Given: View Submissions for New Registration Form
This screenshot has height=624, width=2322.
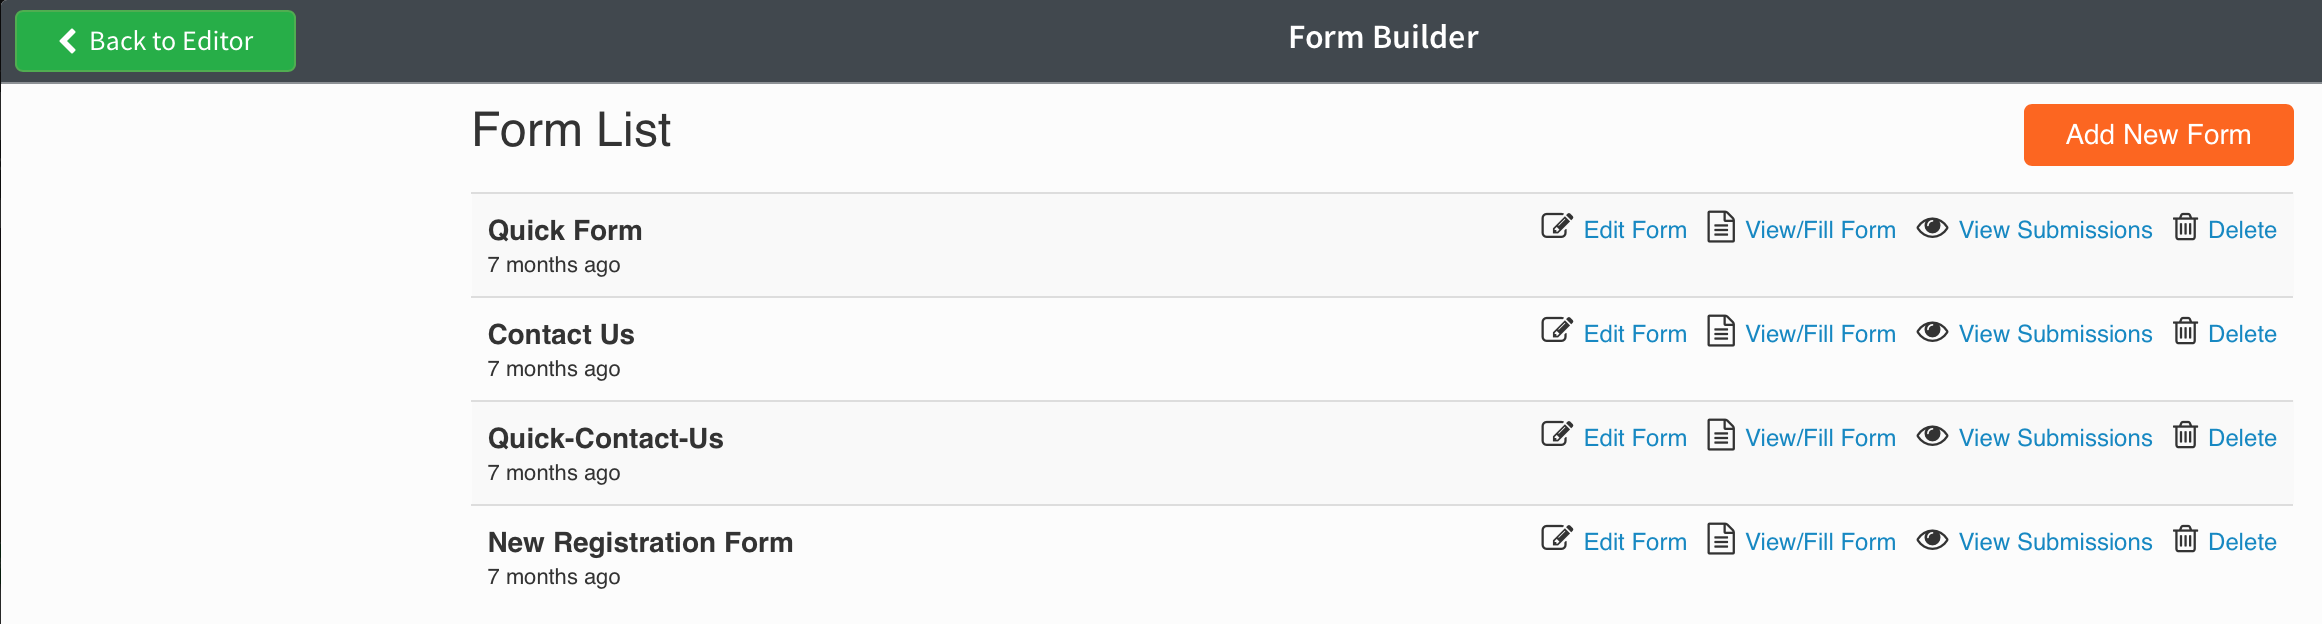Looking at the screenshot, I should tap(2055, 542).
